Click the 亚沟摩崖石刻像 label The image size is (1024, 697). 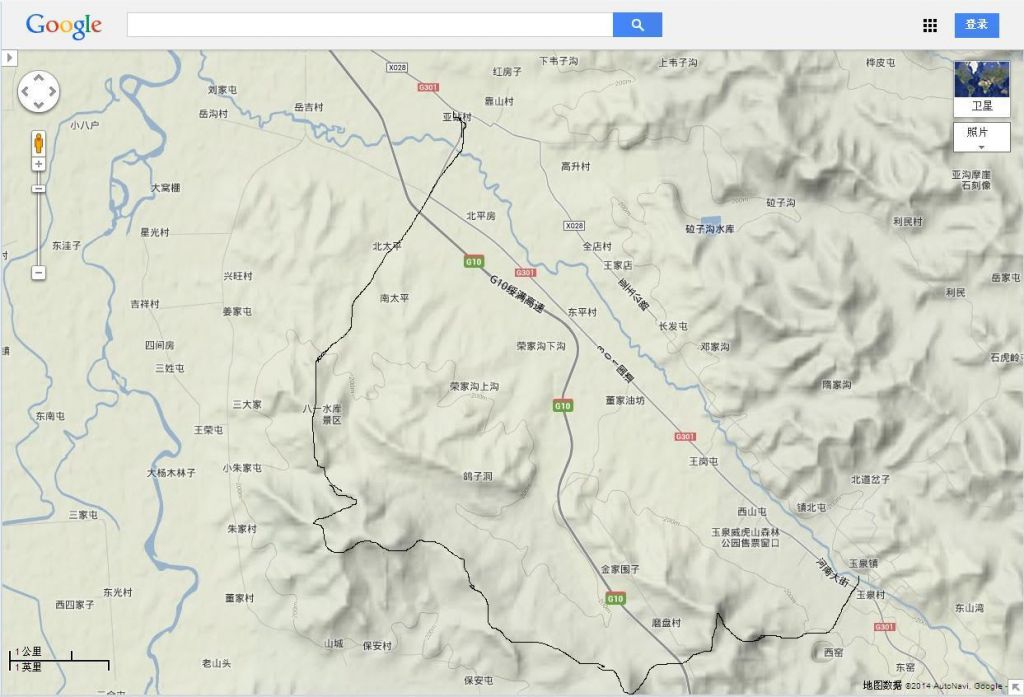pos(971,180)
